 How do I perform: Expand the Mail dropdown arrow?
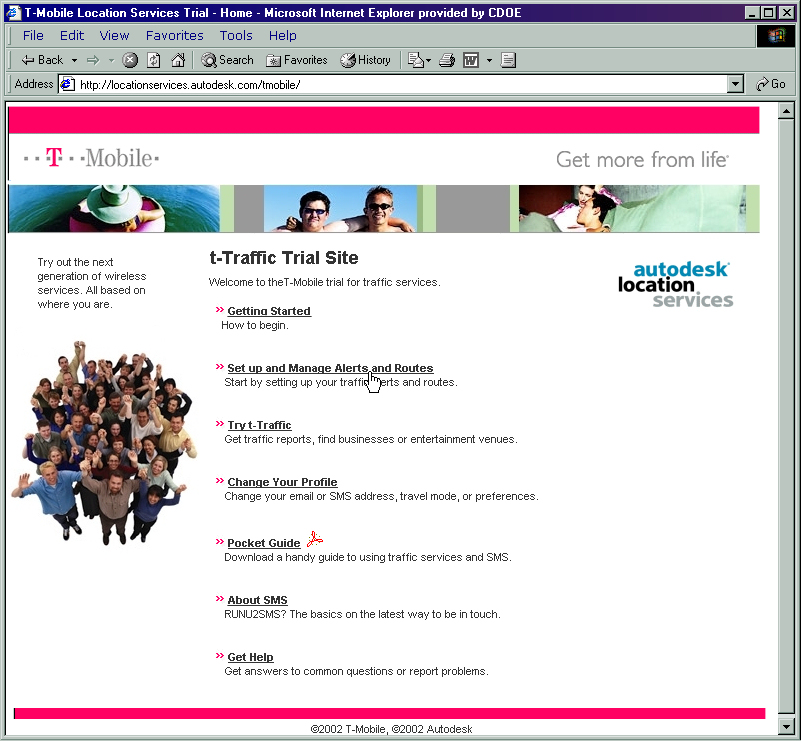pyautogui.click(x=428, y=60)
